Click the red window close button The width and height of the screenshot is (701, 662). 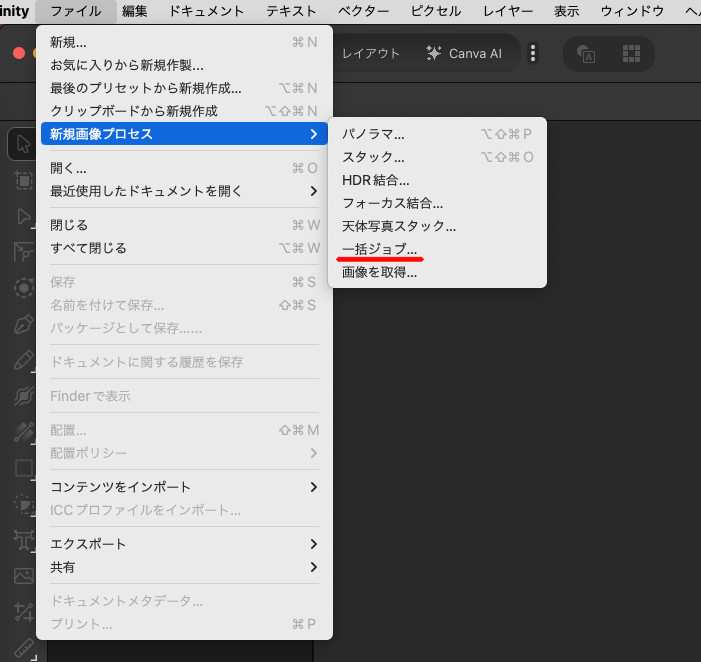coord(19,53)
